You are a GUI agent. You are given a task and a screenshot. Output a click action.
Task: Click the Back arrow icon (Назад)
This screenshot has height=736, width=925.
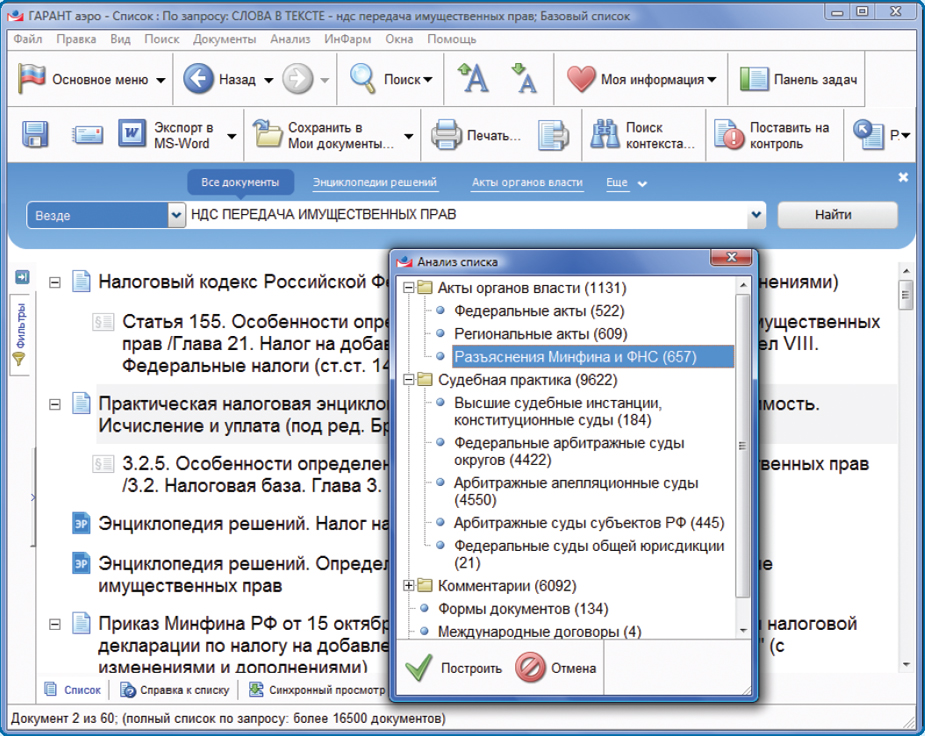point(199,79)
